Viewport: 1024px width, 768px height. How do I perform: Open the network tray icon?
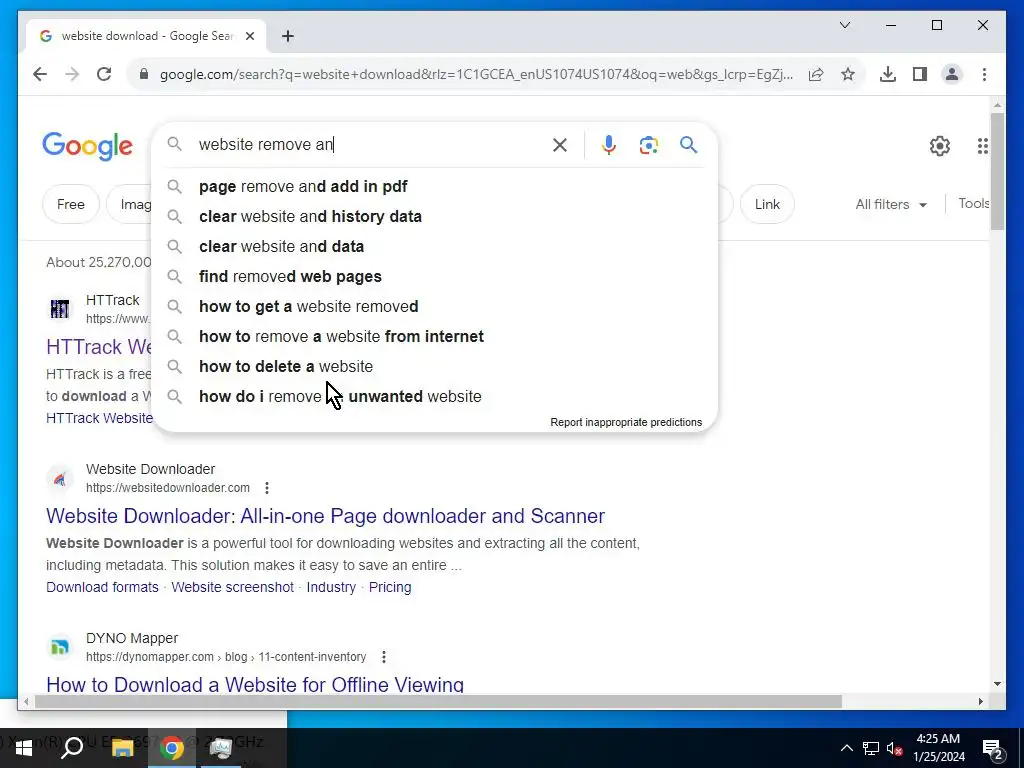(871, 748)
